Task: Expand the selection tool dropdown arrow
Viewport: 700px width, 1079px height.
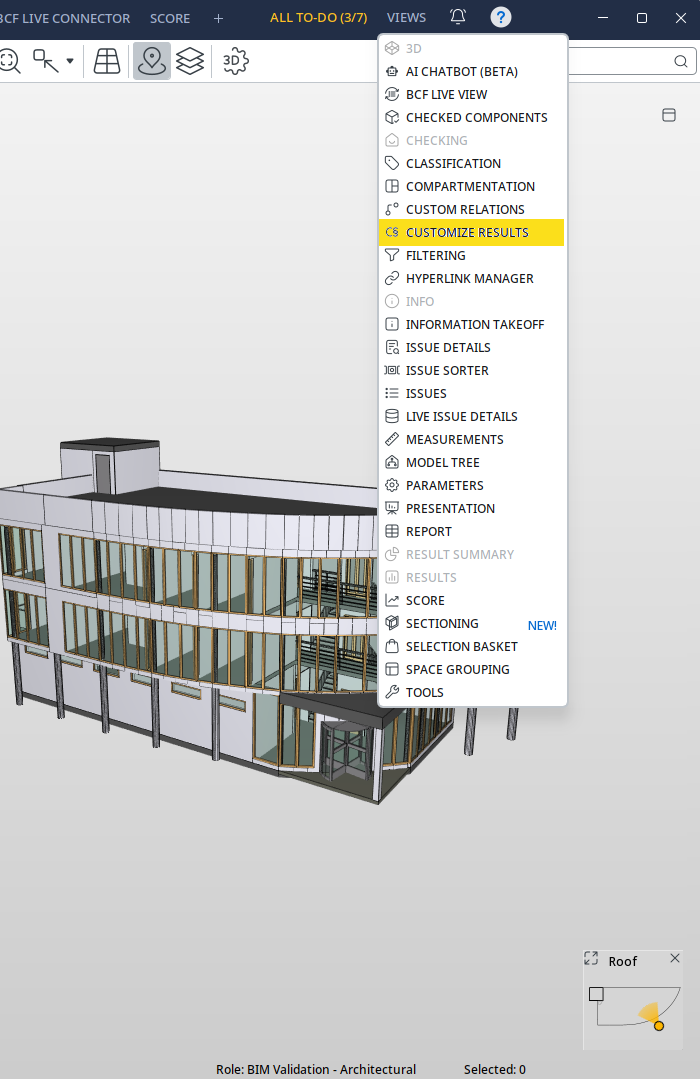Action: click(70, 61)
